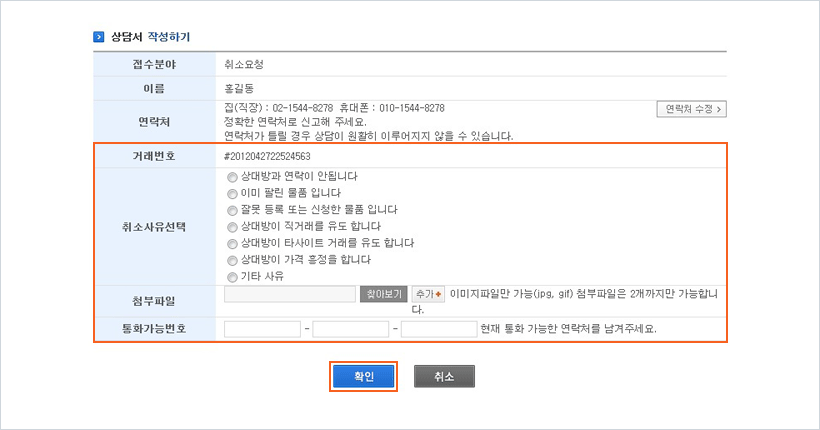Select '상대방이 직거래를 유도 합니다' option
Screen dimensions: 820x430
[233, 227]
